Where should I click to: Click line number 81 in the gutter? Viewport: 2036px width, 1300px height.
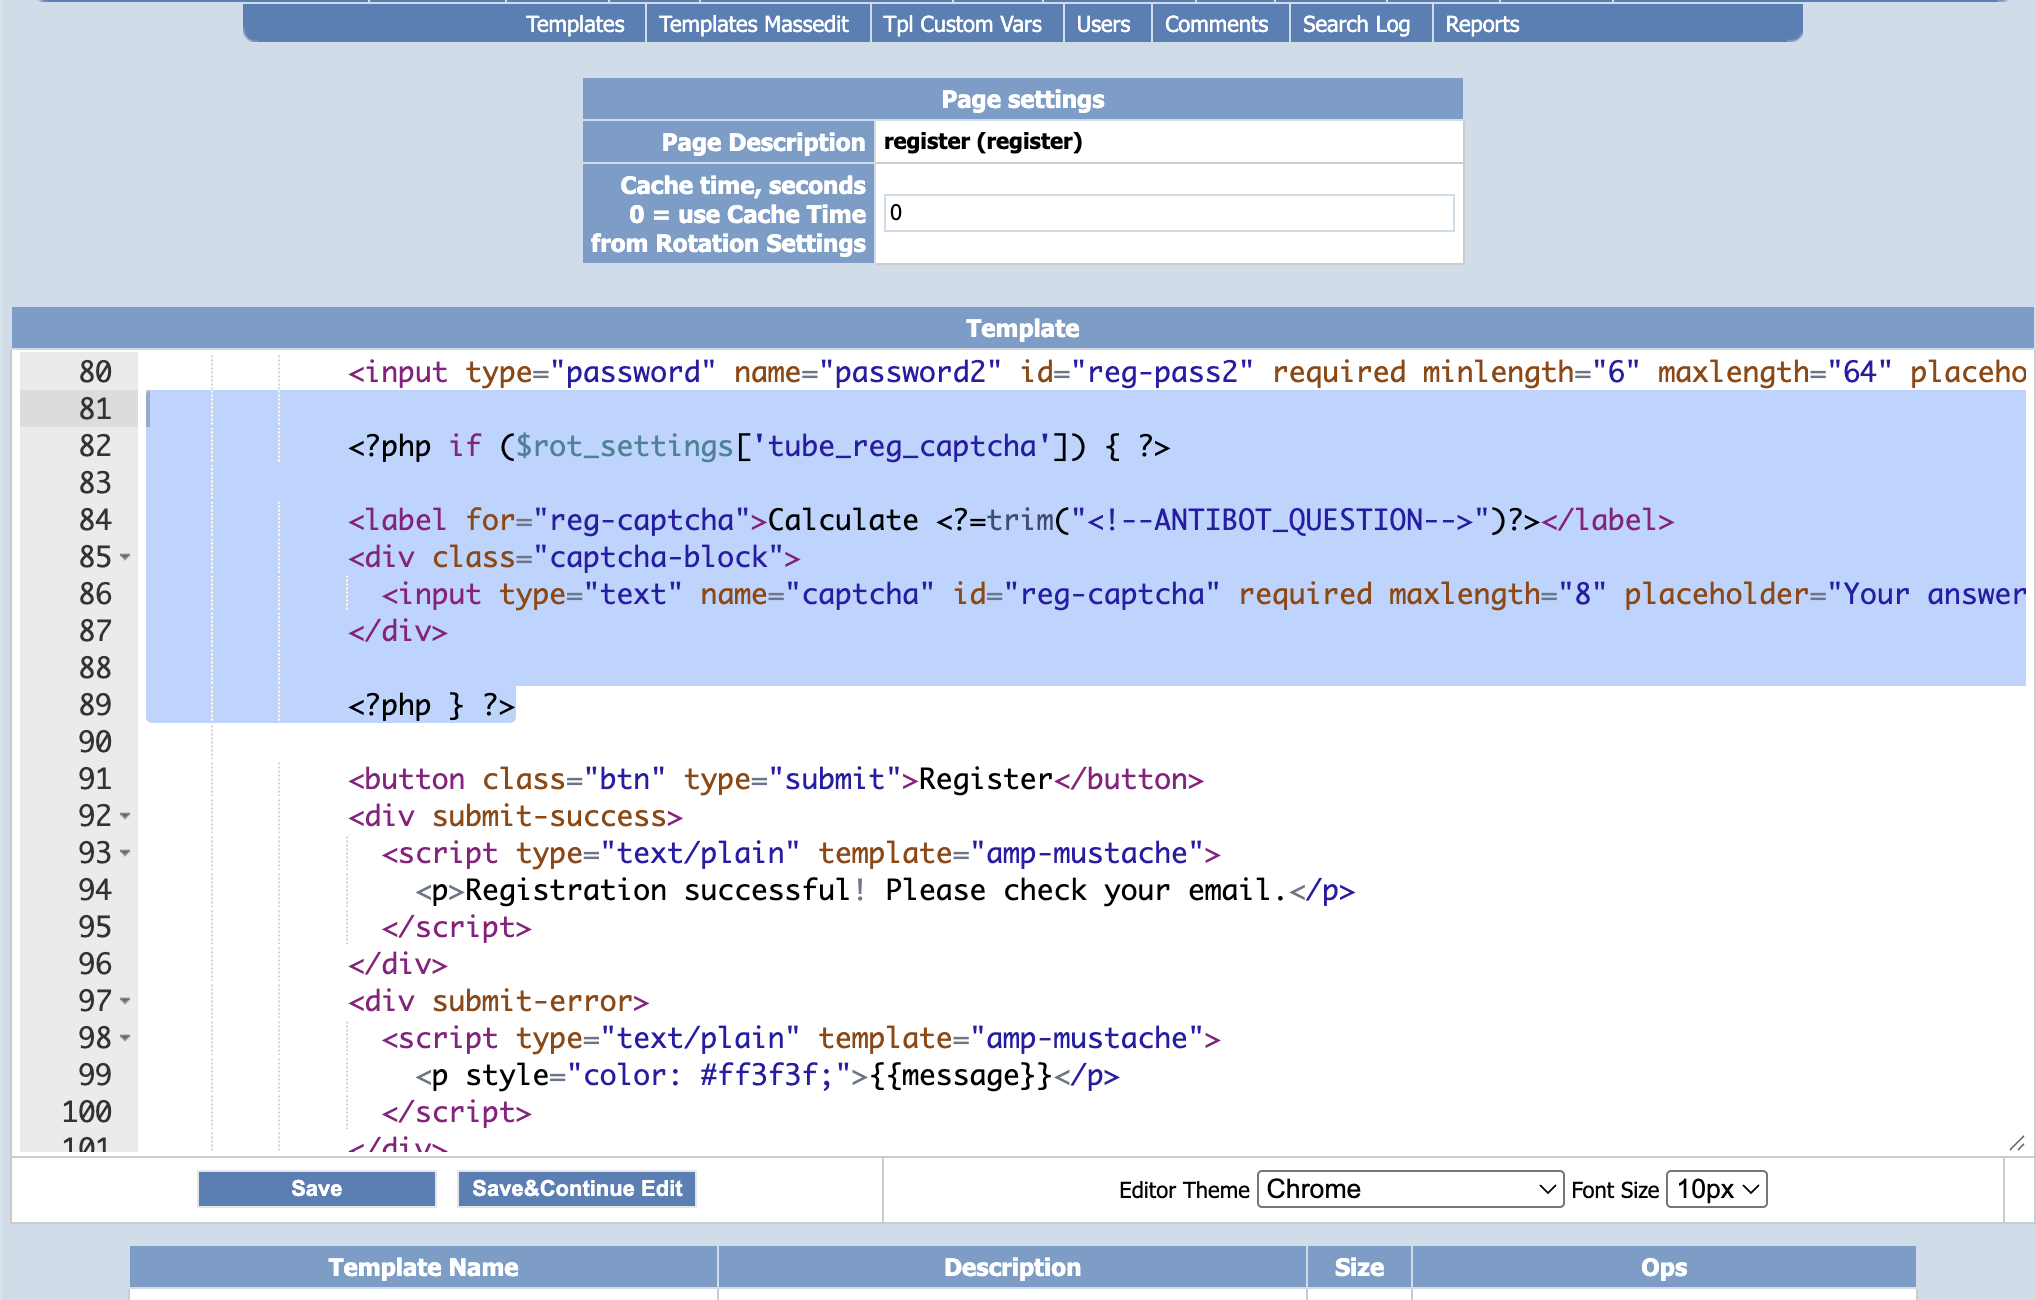[95, 409]
